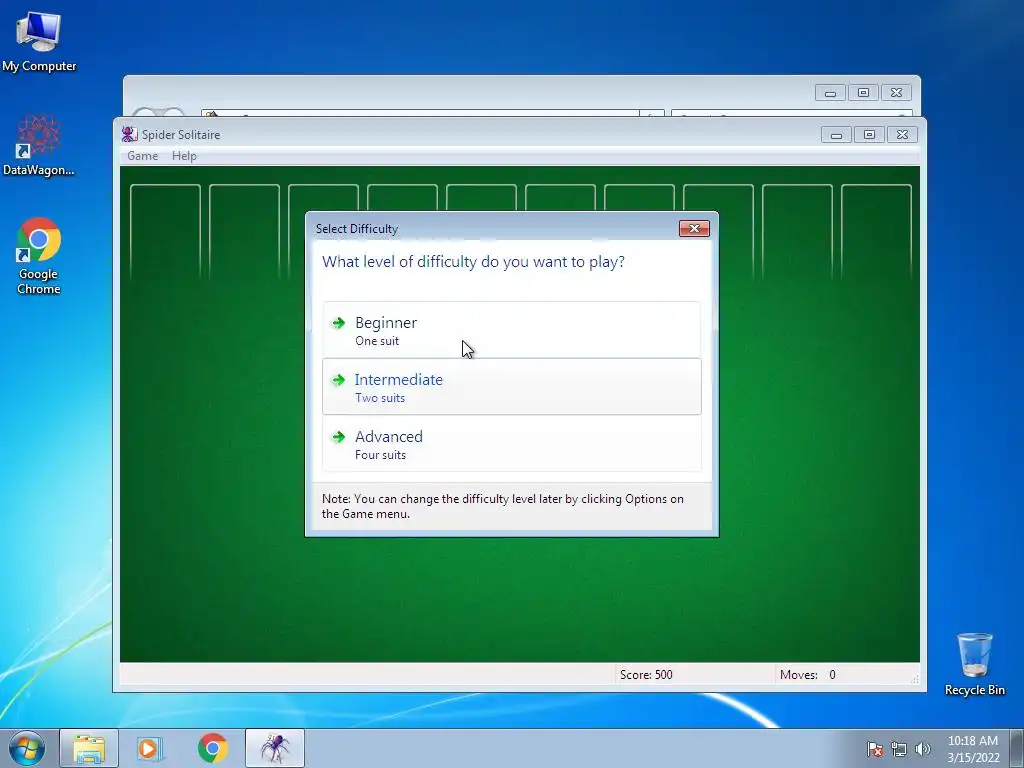
Task: Click the Spider Solitaire taskbar button
Action: pyautogui.click(x=275, y=748)
